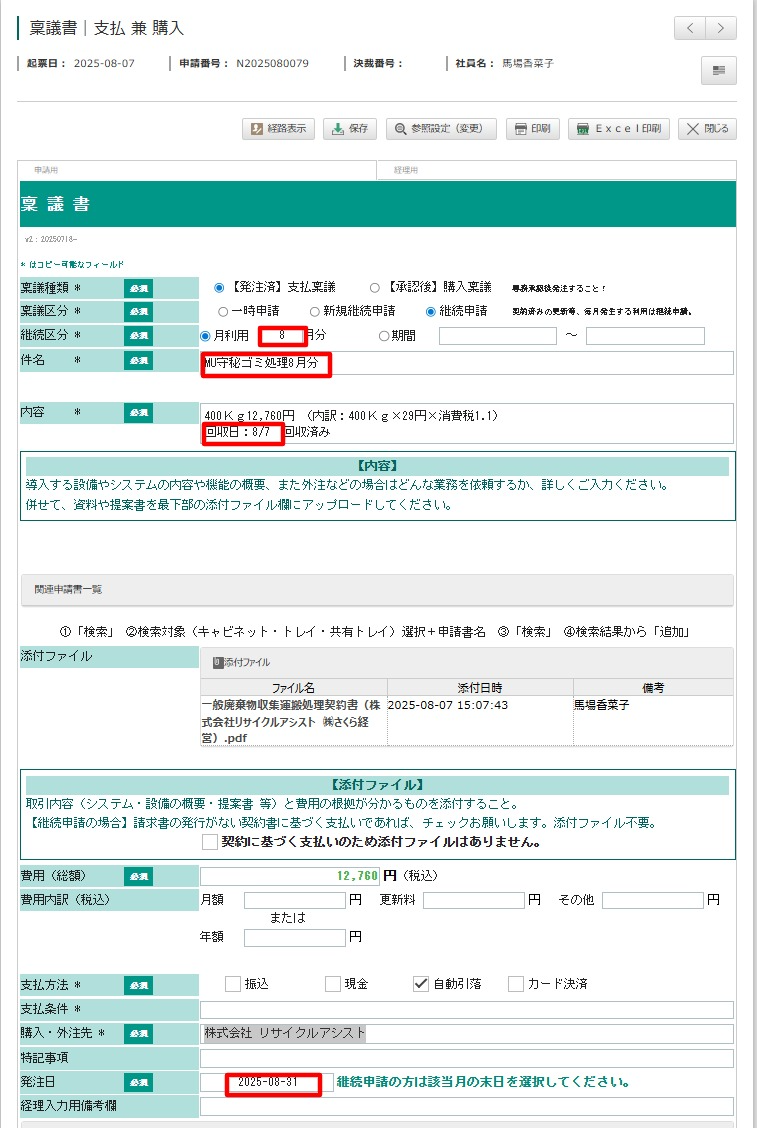
Task: Select the 新規継続申請 radio button
Action: 315,312
